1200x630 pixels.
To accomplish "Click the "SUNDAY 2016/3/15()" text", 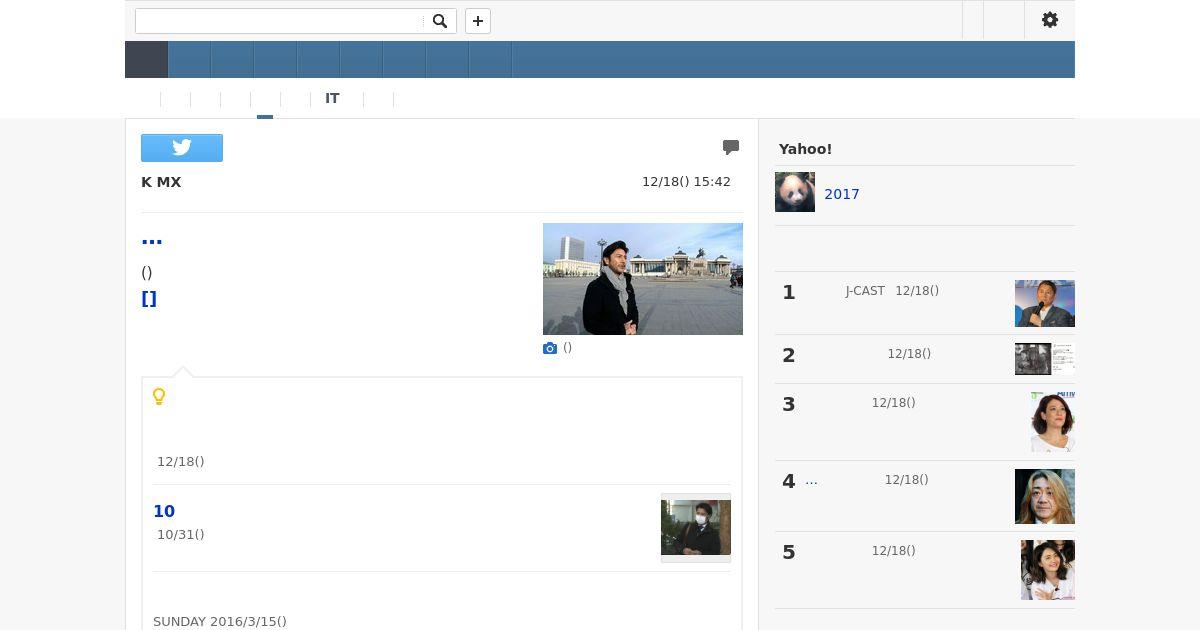I will pos(220,622).
